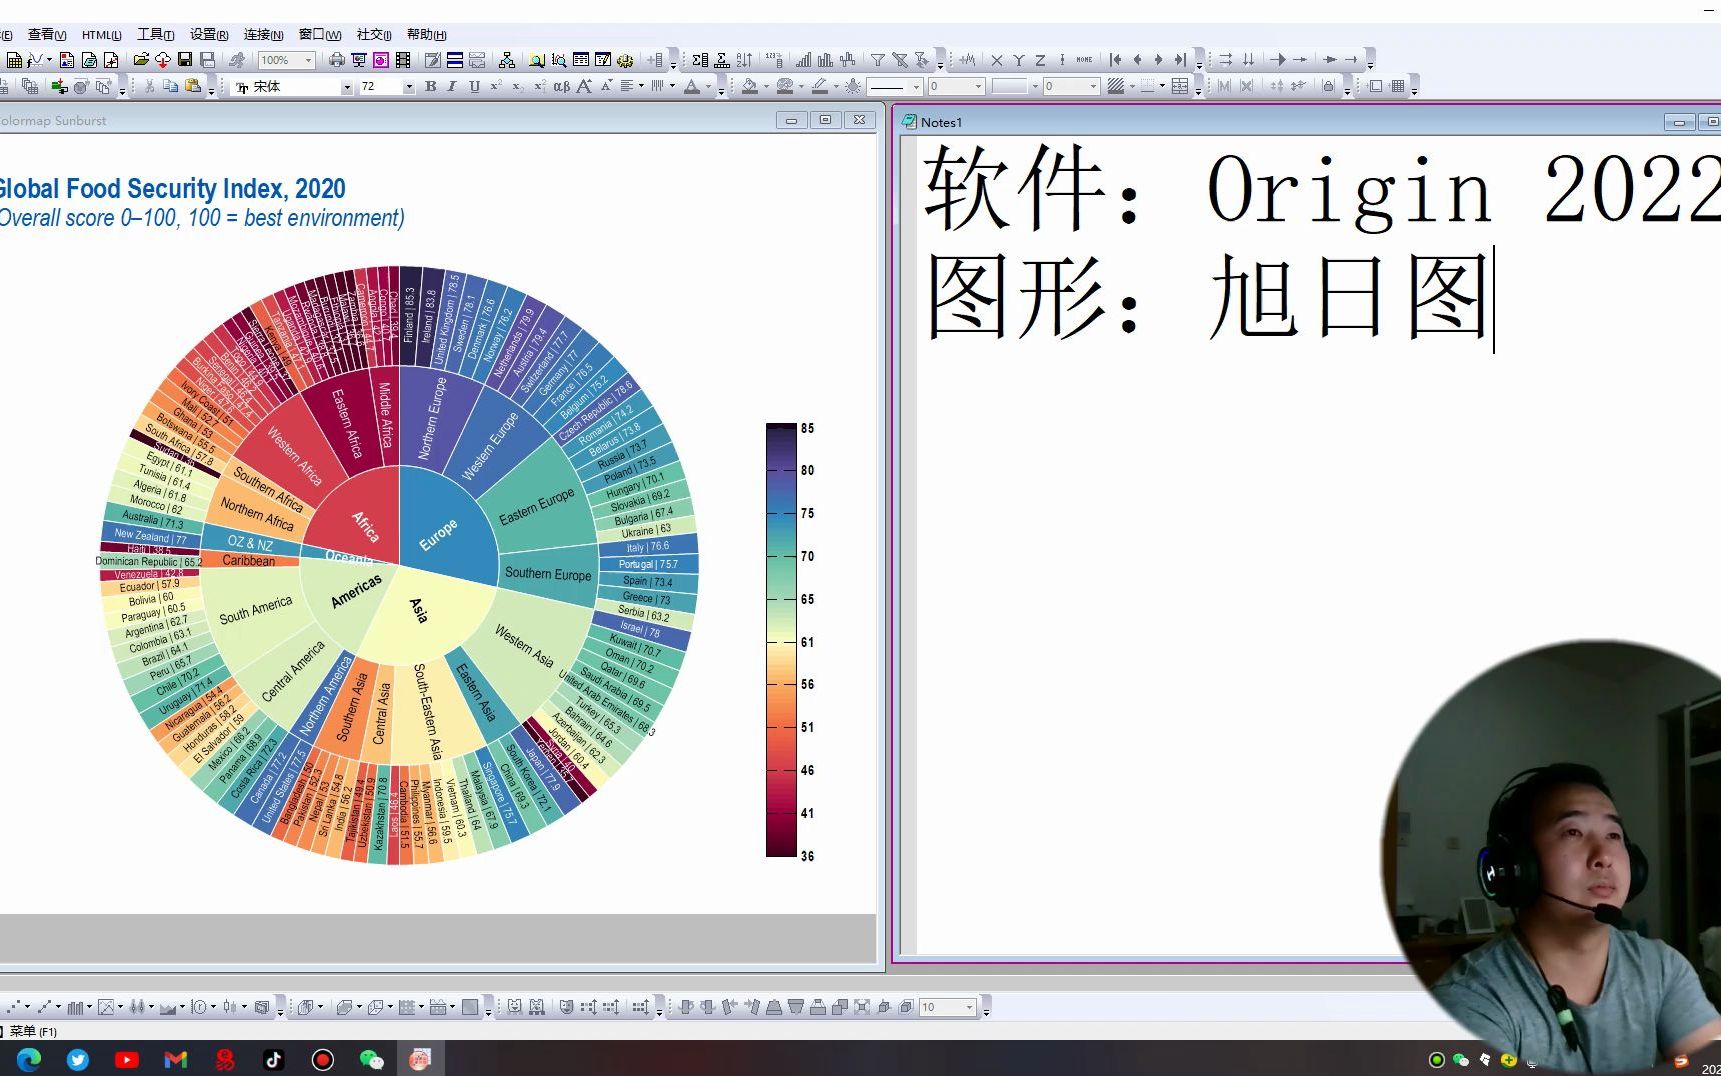1721x1076 pixels.
Task: Expand the font color dropdown arrow
Action: tap(708, 87)
